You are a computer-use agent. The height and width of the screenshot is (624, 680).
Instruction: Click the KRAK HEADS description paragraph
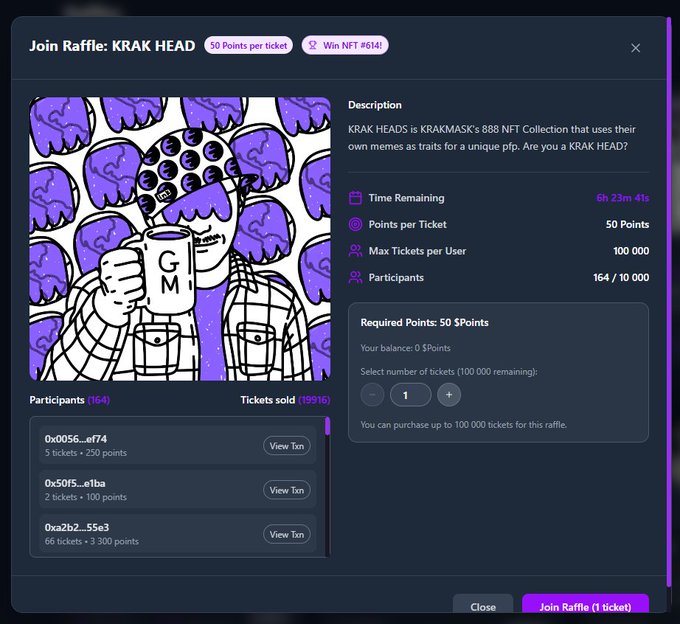click(x=492, y=137)
